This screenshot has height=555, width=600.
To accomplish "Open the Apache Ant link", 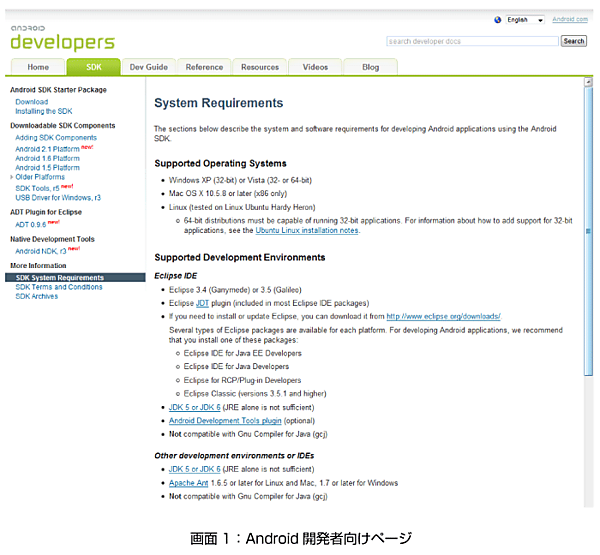I will tap(189, 483).
